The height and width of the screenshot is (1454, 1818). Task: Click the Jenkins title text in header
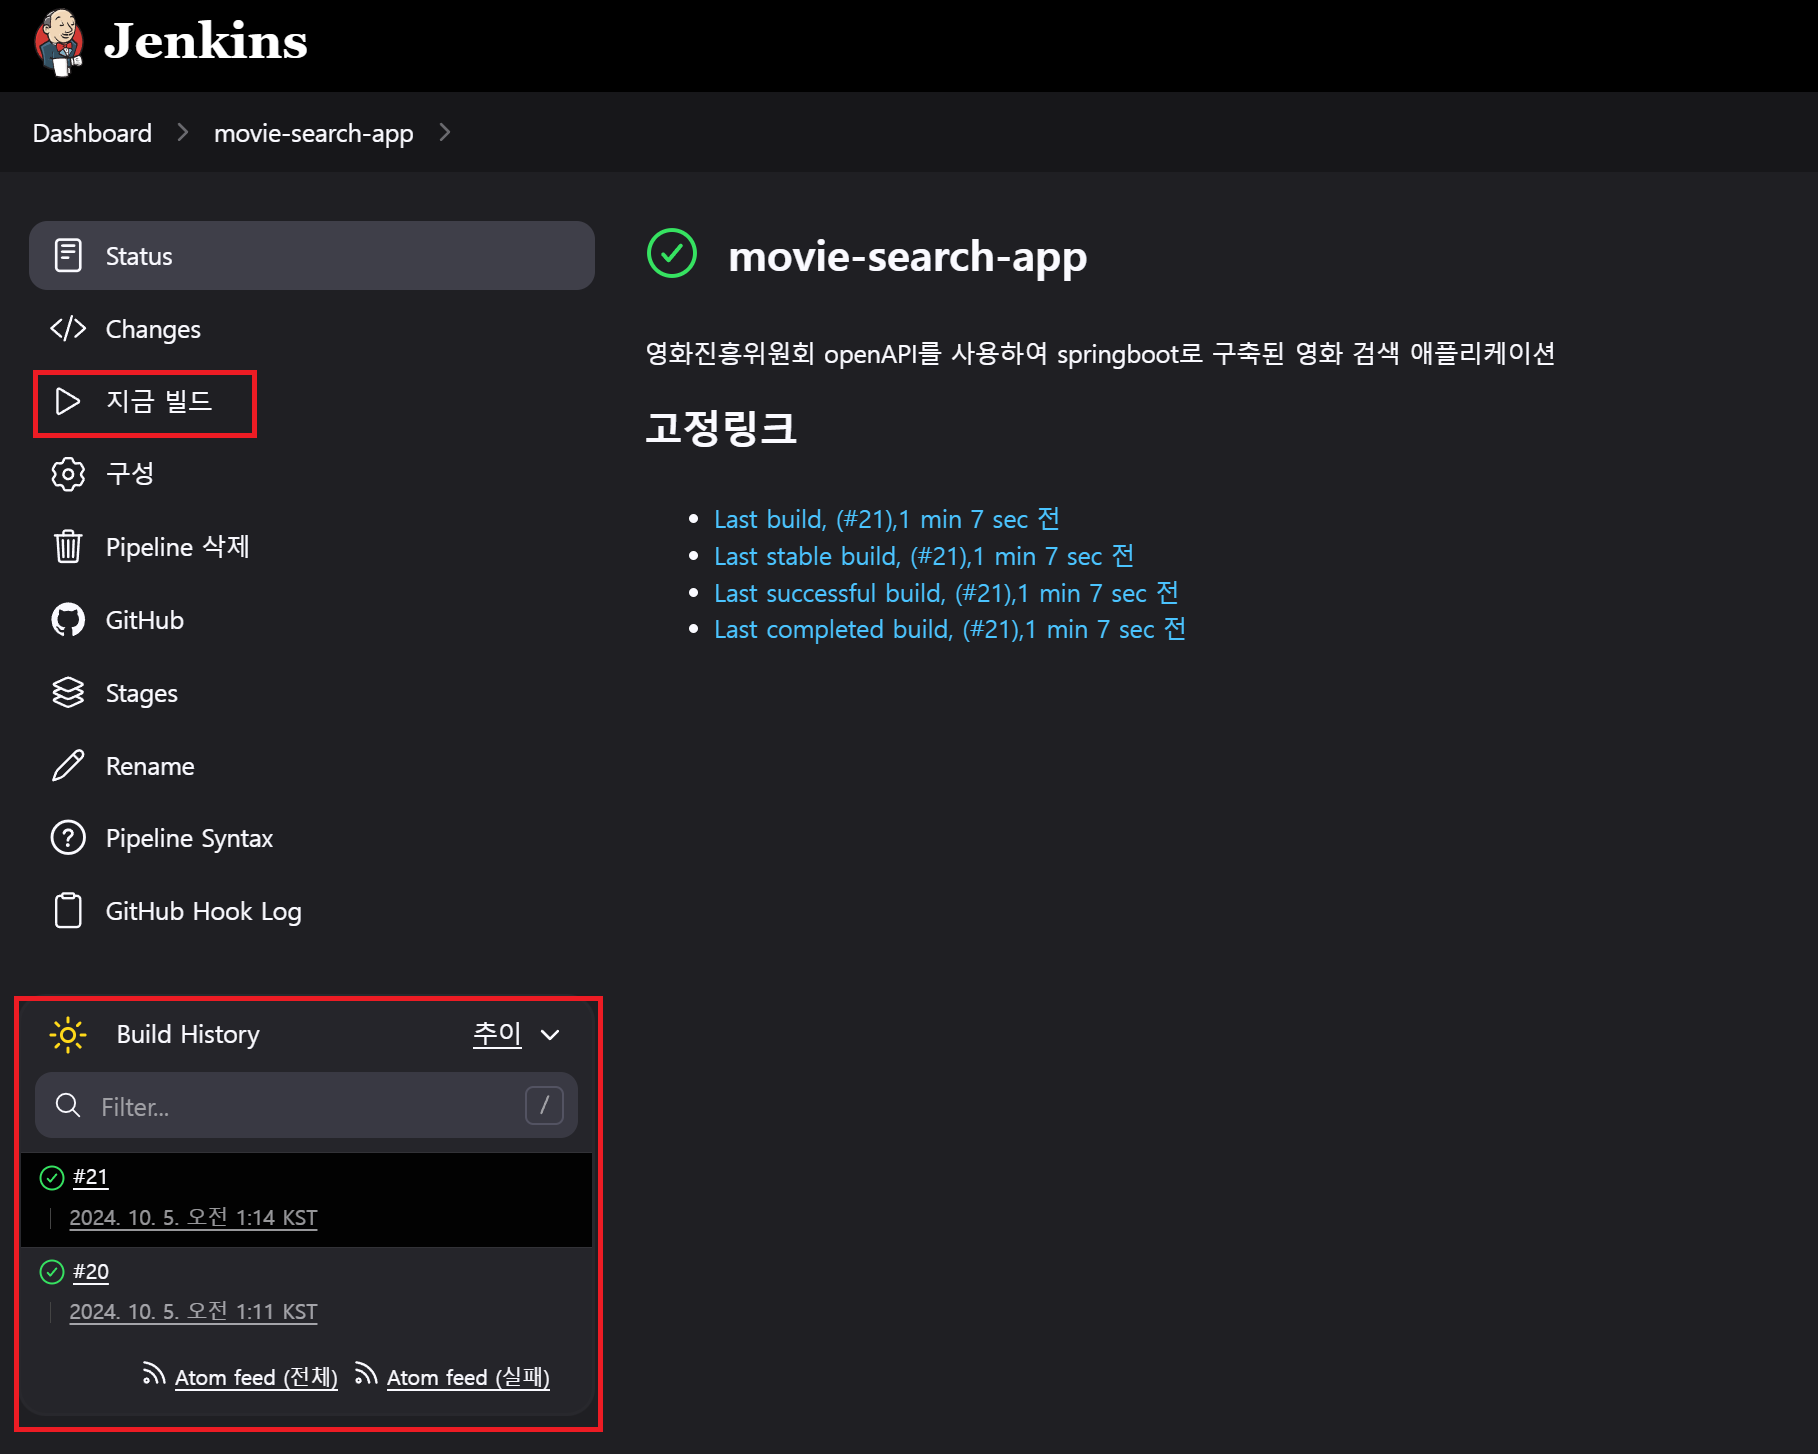[x=205, y=41]
